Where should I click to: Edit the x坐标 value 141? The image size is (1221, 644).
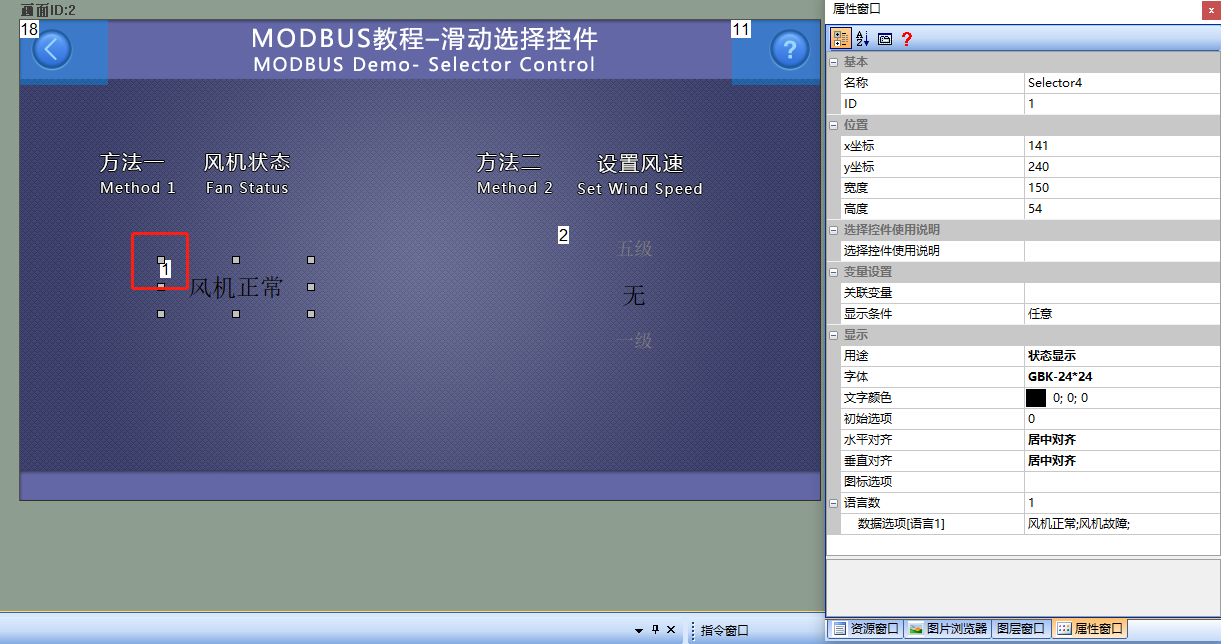coord(1121,146)
